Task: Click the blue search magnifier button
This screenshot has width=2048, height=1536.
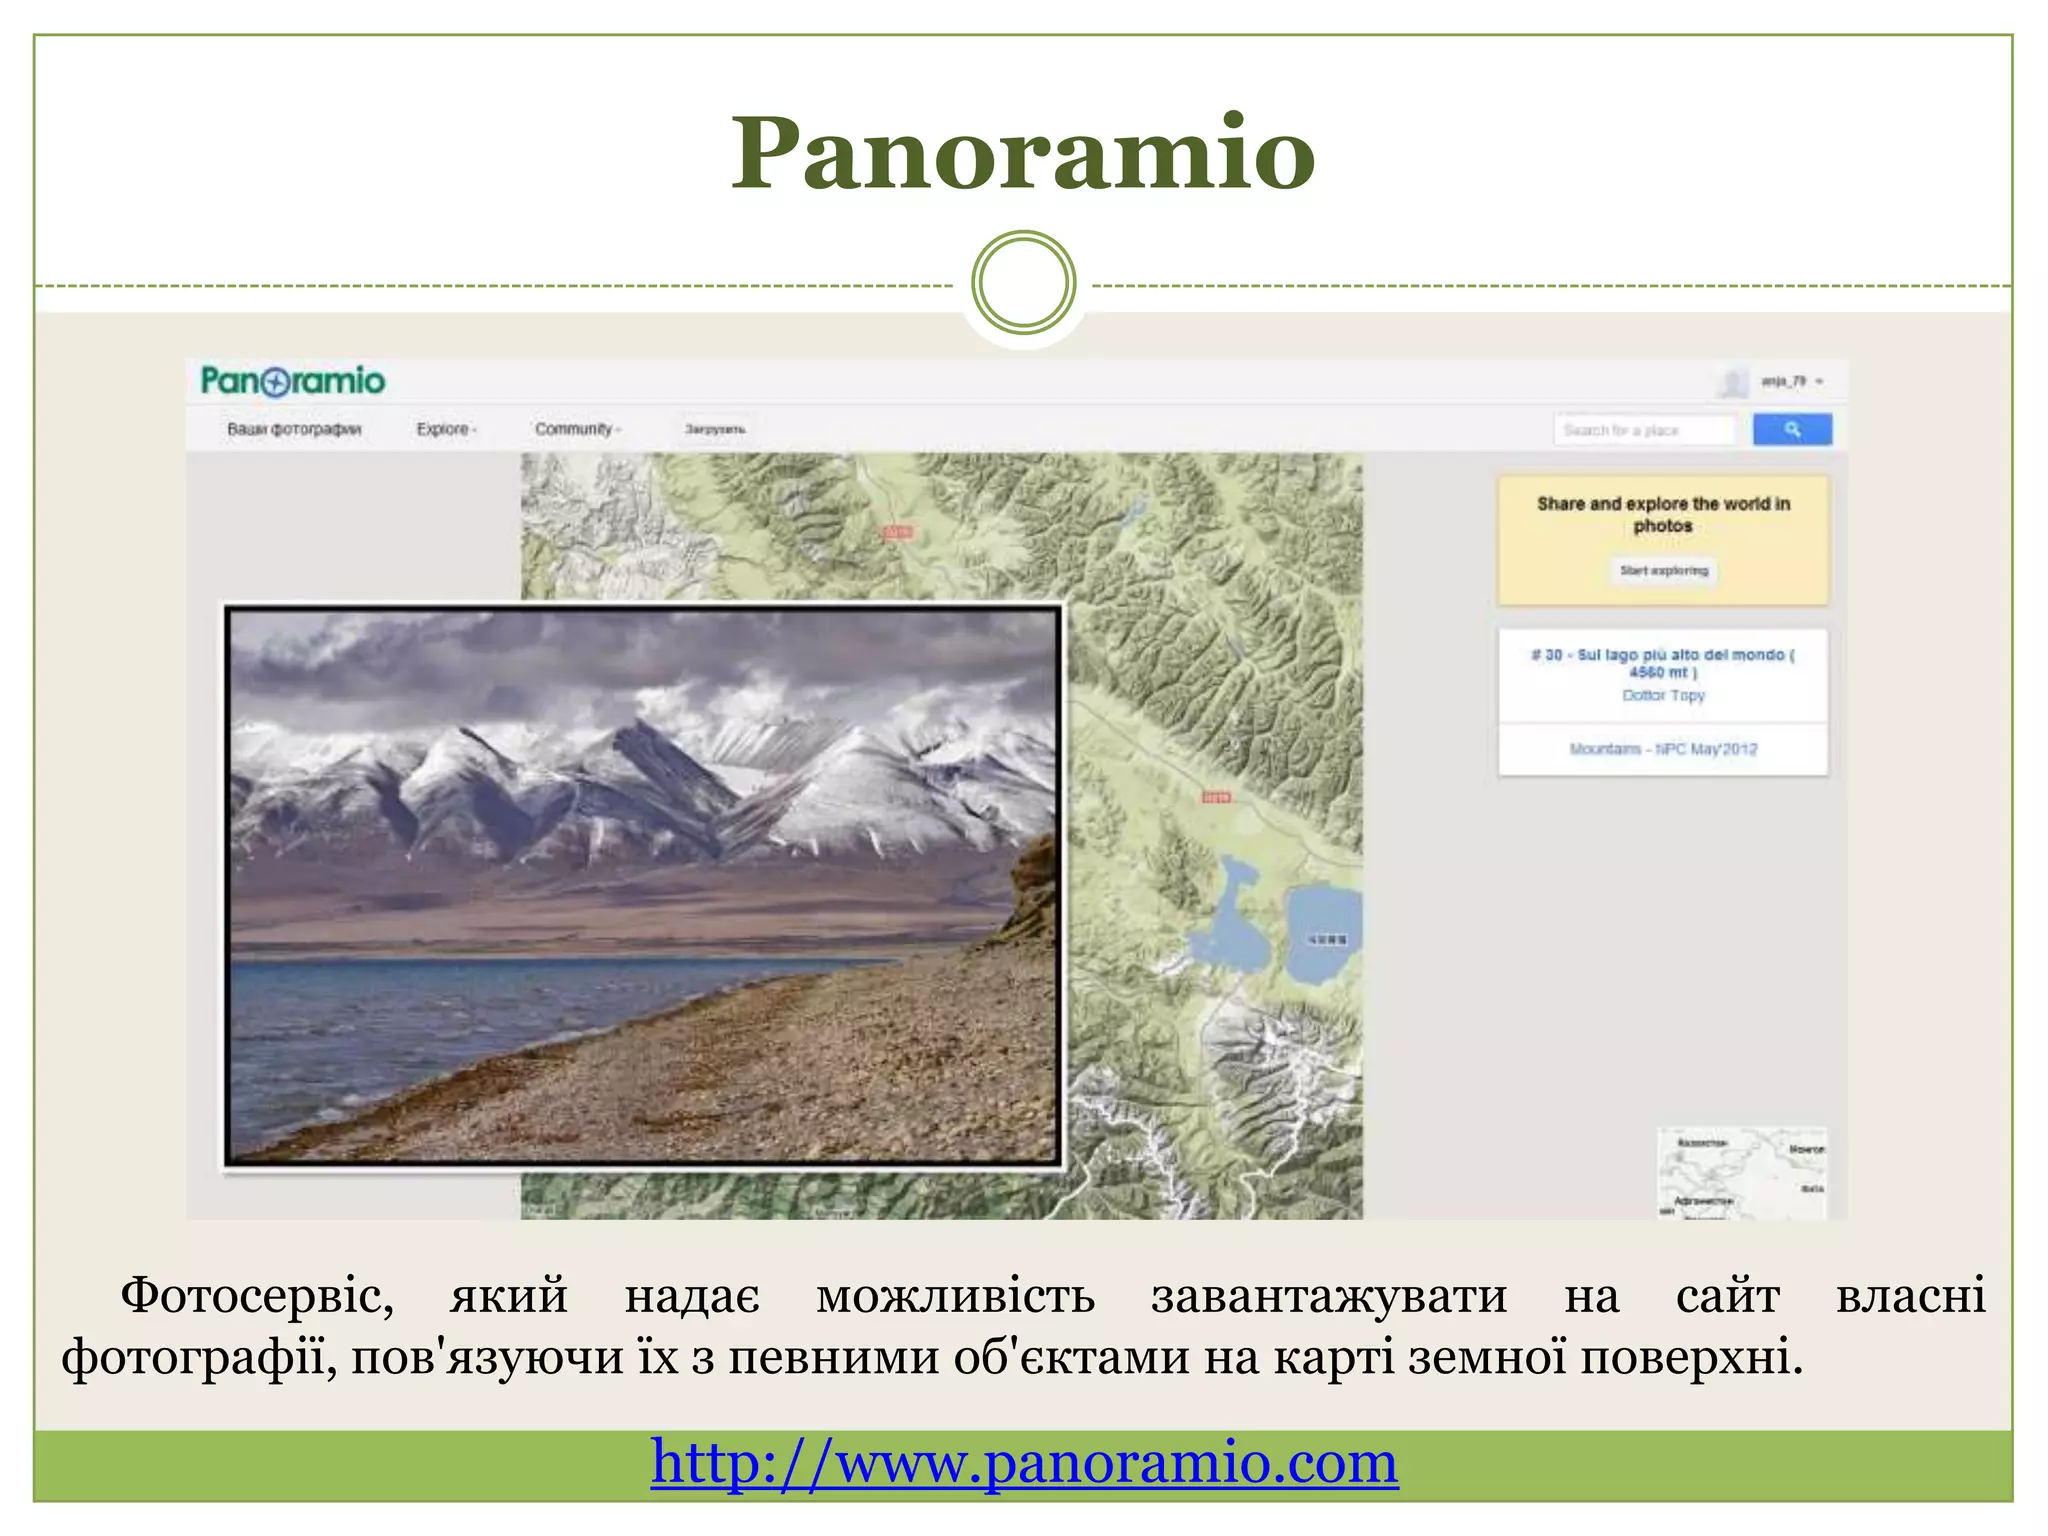Action: (x=1792, y=429)
